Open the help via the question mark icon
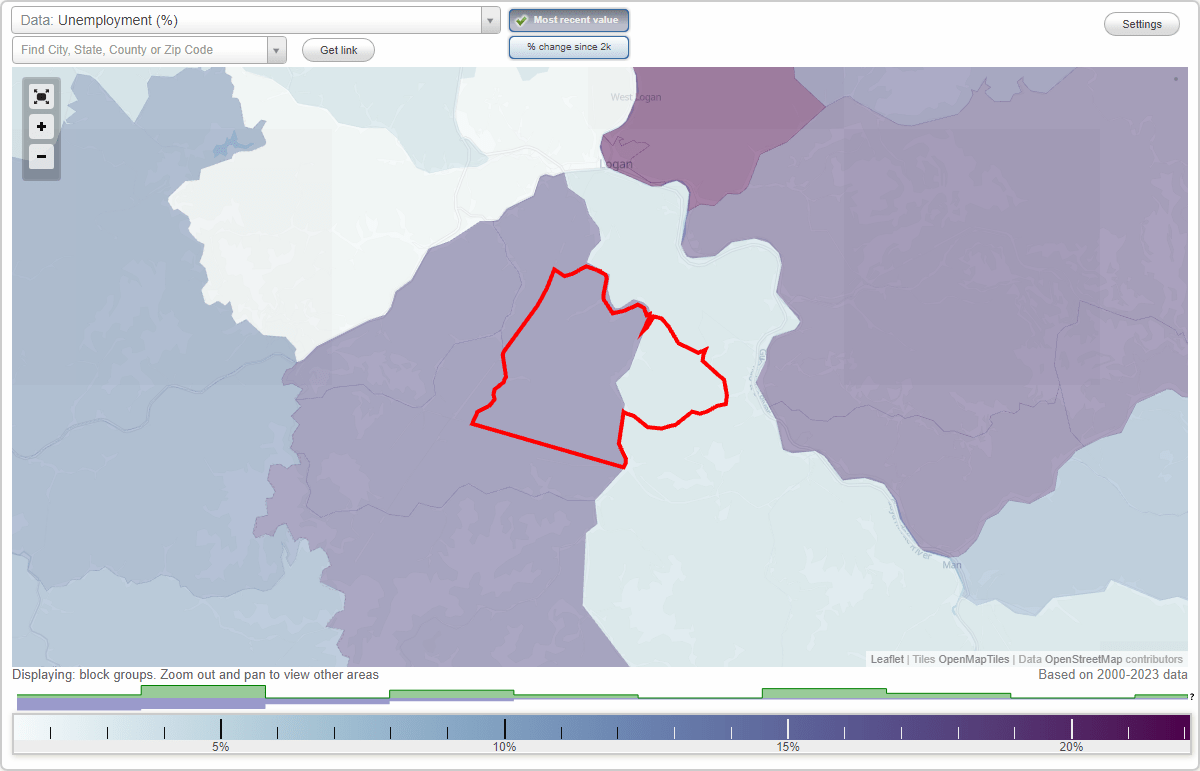Image resolution: width=1200 pixels, height=771 pixels. pos(1192,697)
